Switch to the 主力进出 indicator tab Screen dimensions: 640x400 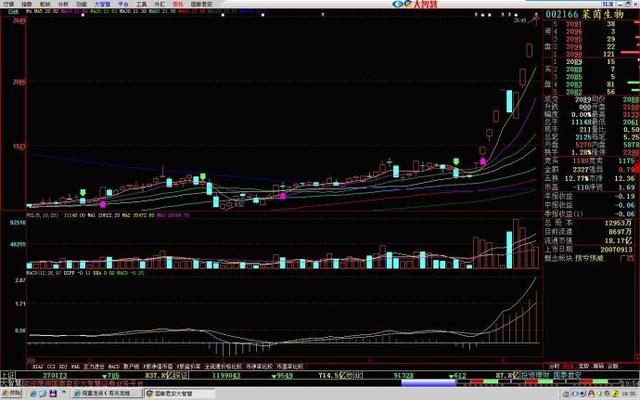94,367
